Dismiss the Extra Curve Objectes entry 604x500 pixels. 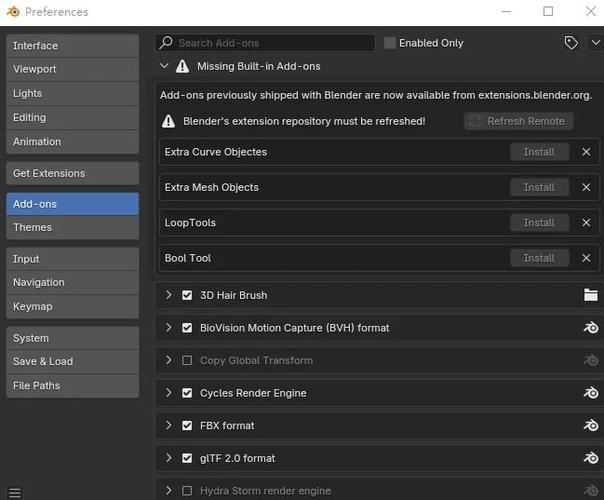[586, 152]
